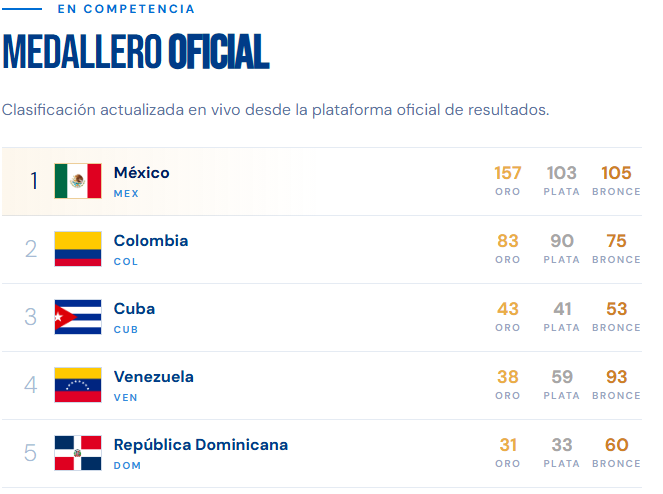This screenshot has width=663, height=494.
Task: Select the Cuba country name
Action: click(134, 309)
